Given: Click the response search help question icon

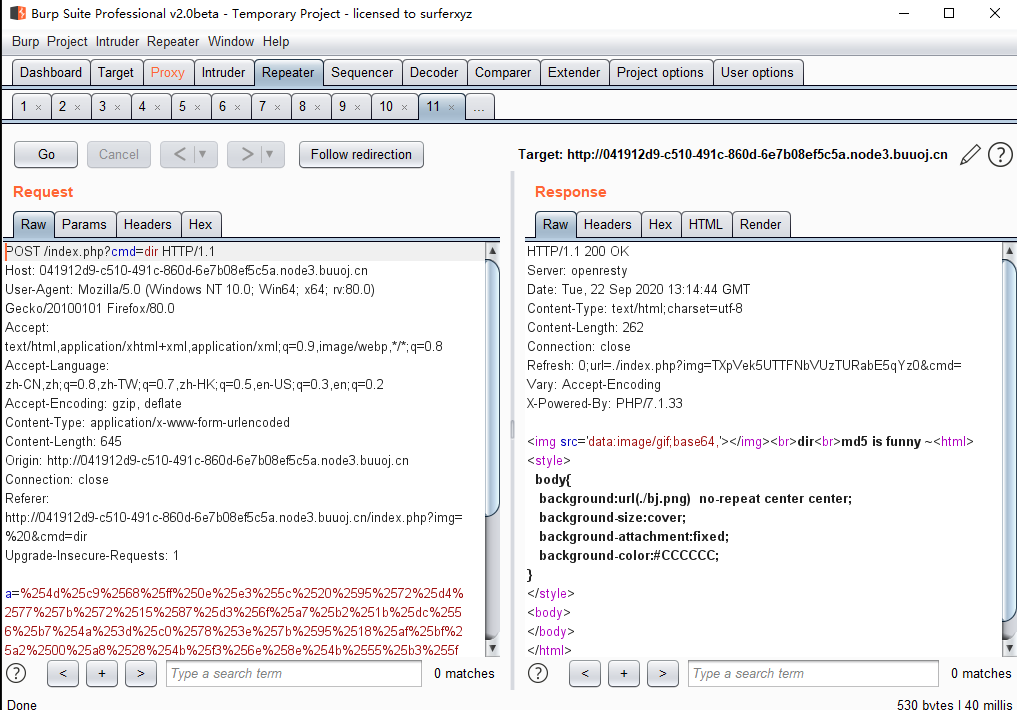Looking at the screenshot, I should pos(538,673).
